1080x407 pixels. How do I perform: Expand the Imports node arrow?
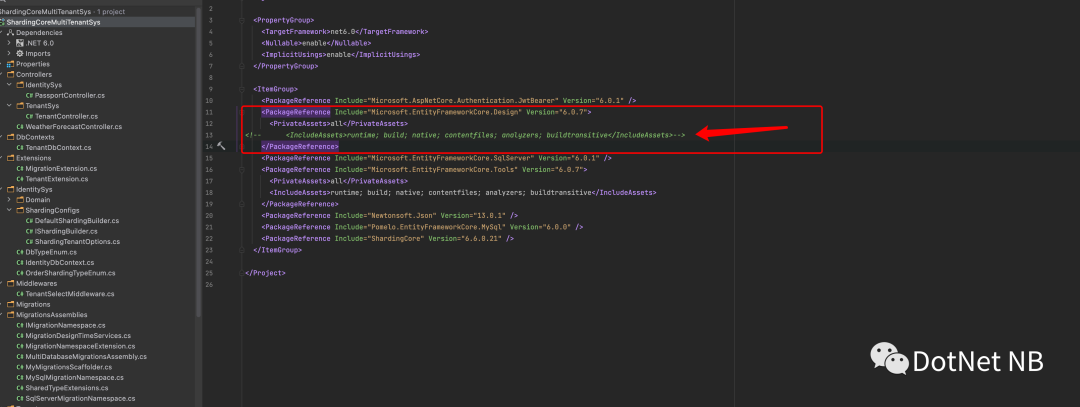pos(9,53)
